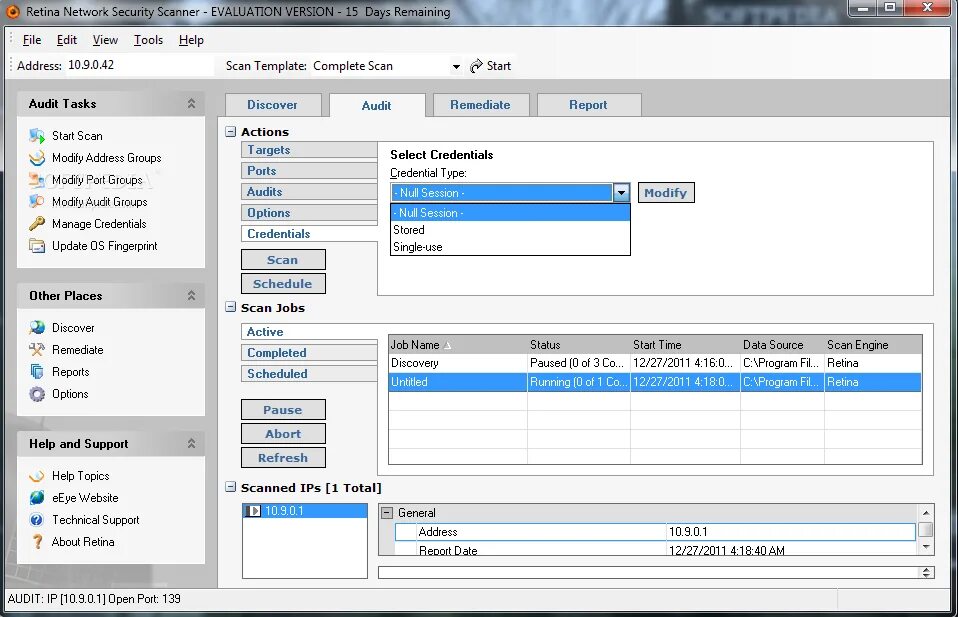Click the Scan button
Image resolution: width=958 pixels, height=617 pixels.
283,260
